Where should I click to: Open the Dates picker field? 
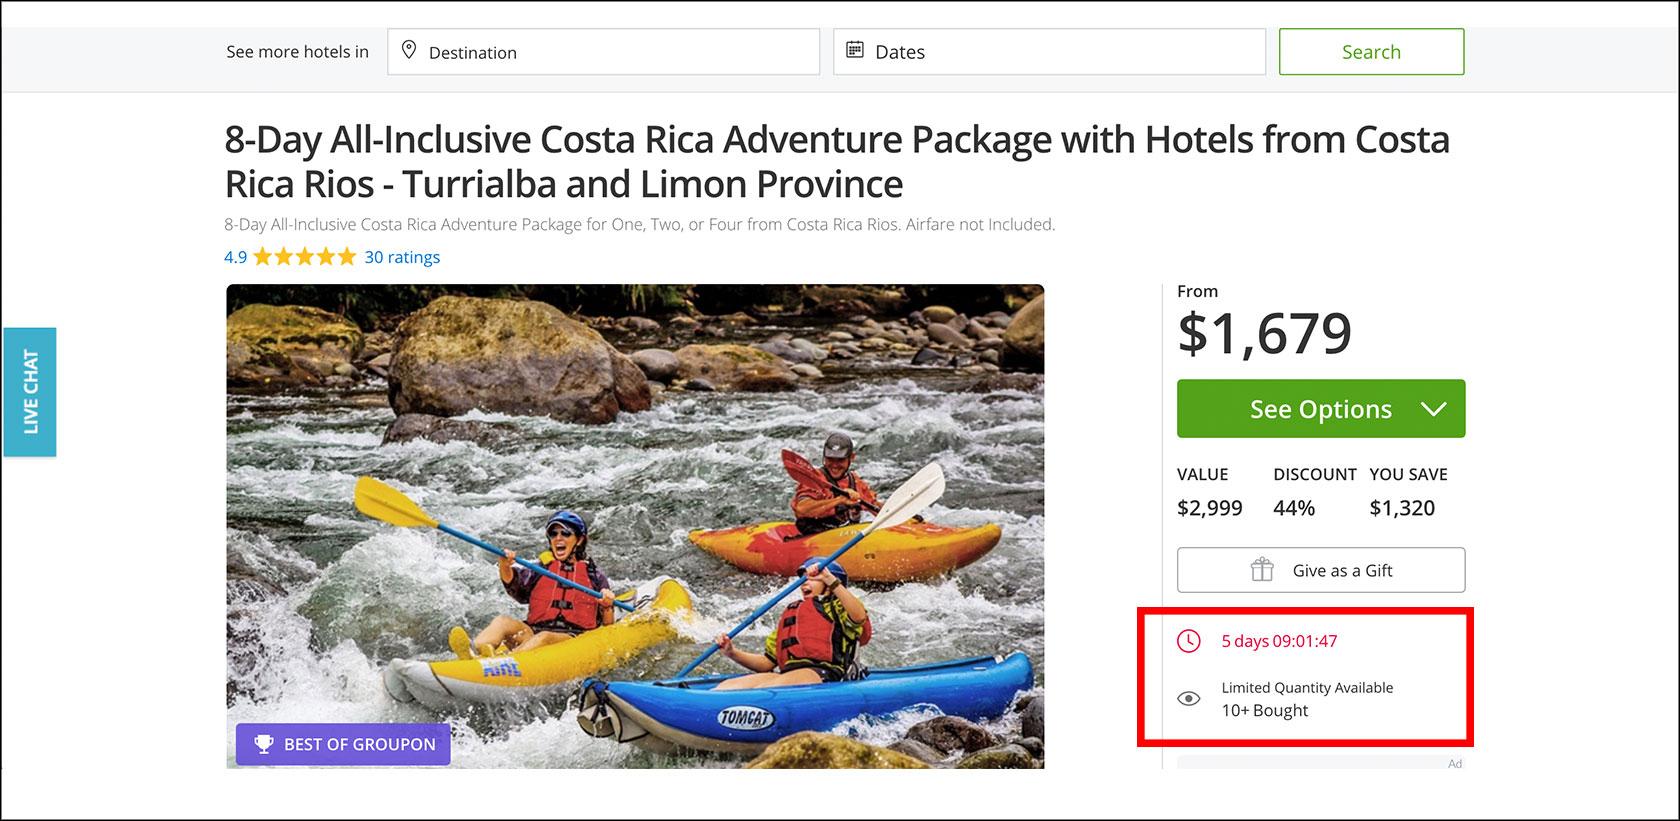click(1049, 51)
